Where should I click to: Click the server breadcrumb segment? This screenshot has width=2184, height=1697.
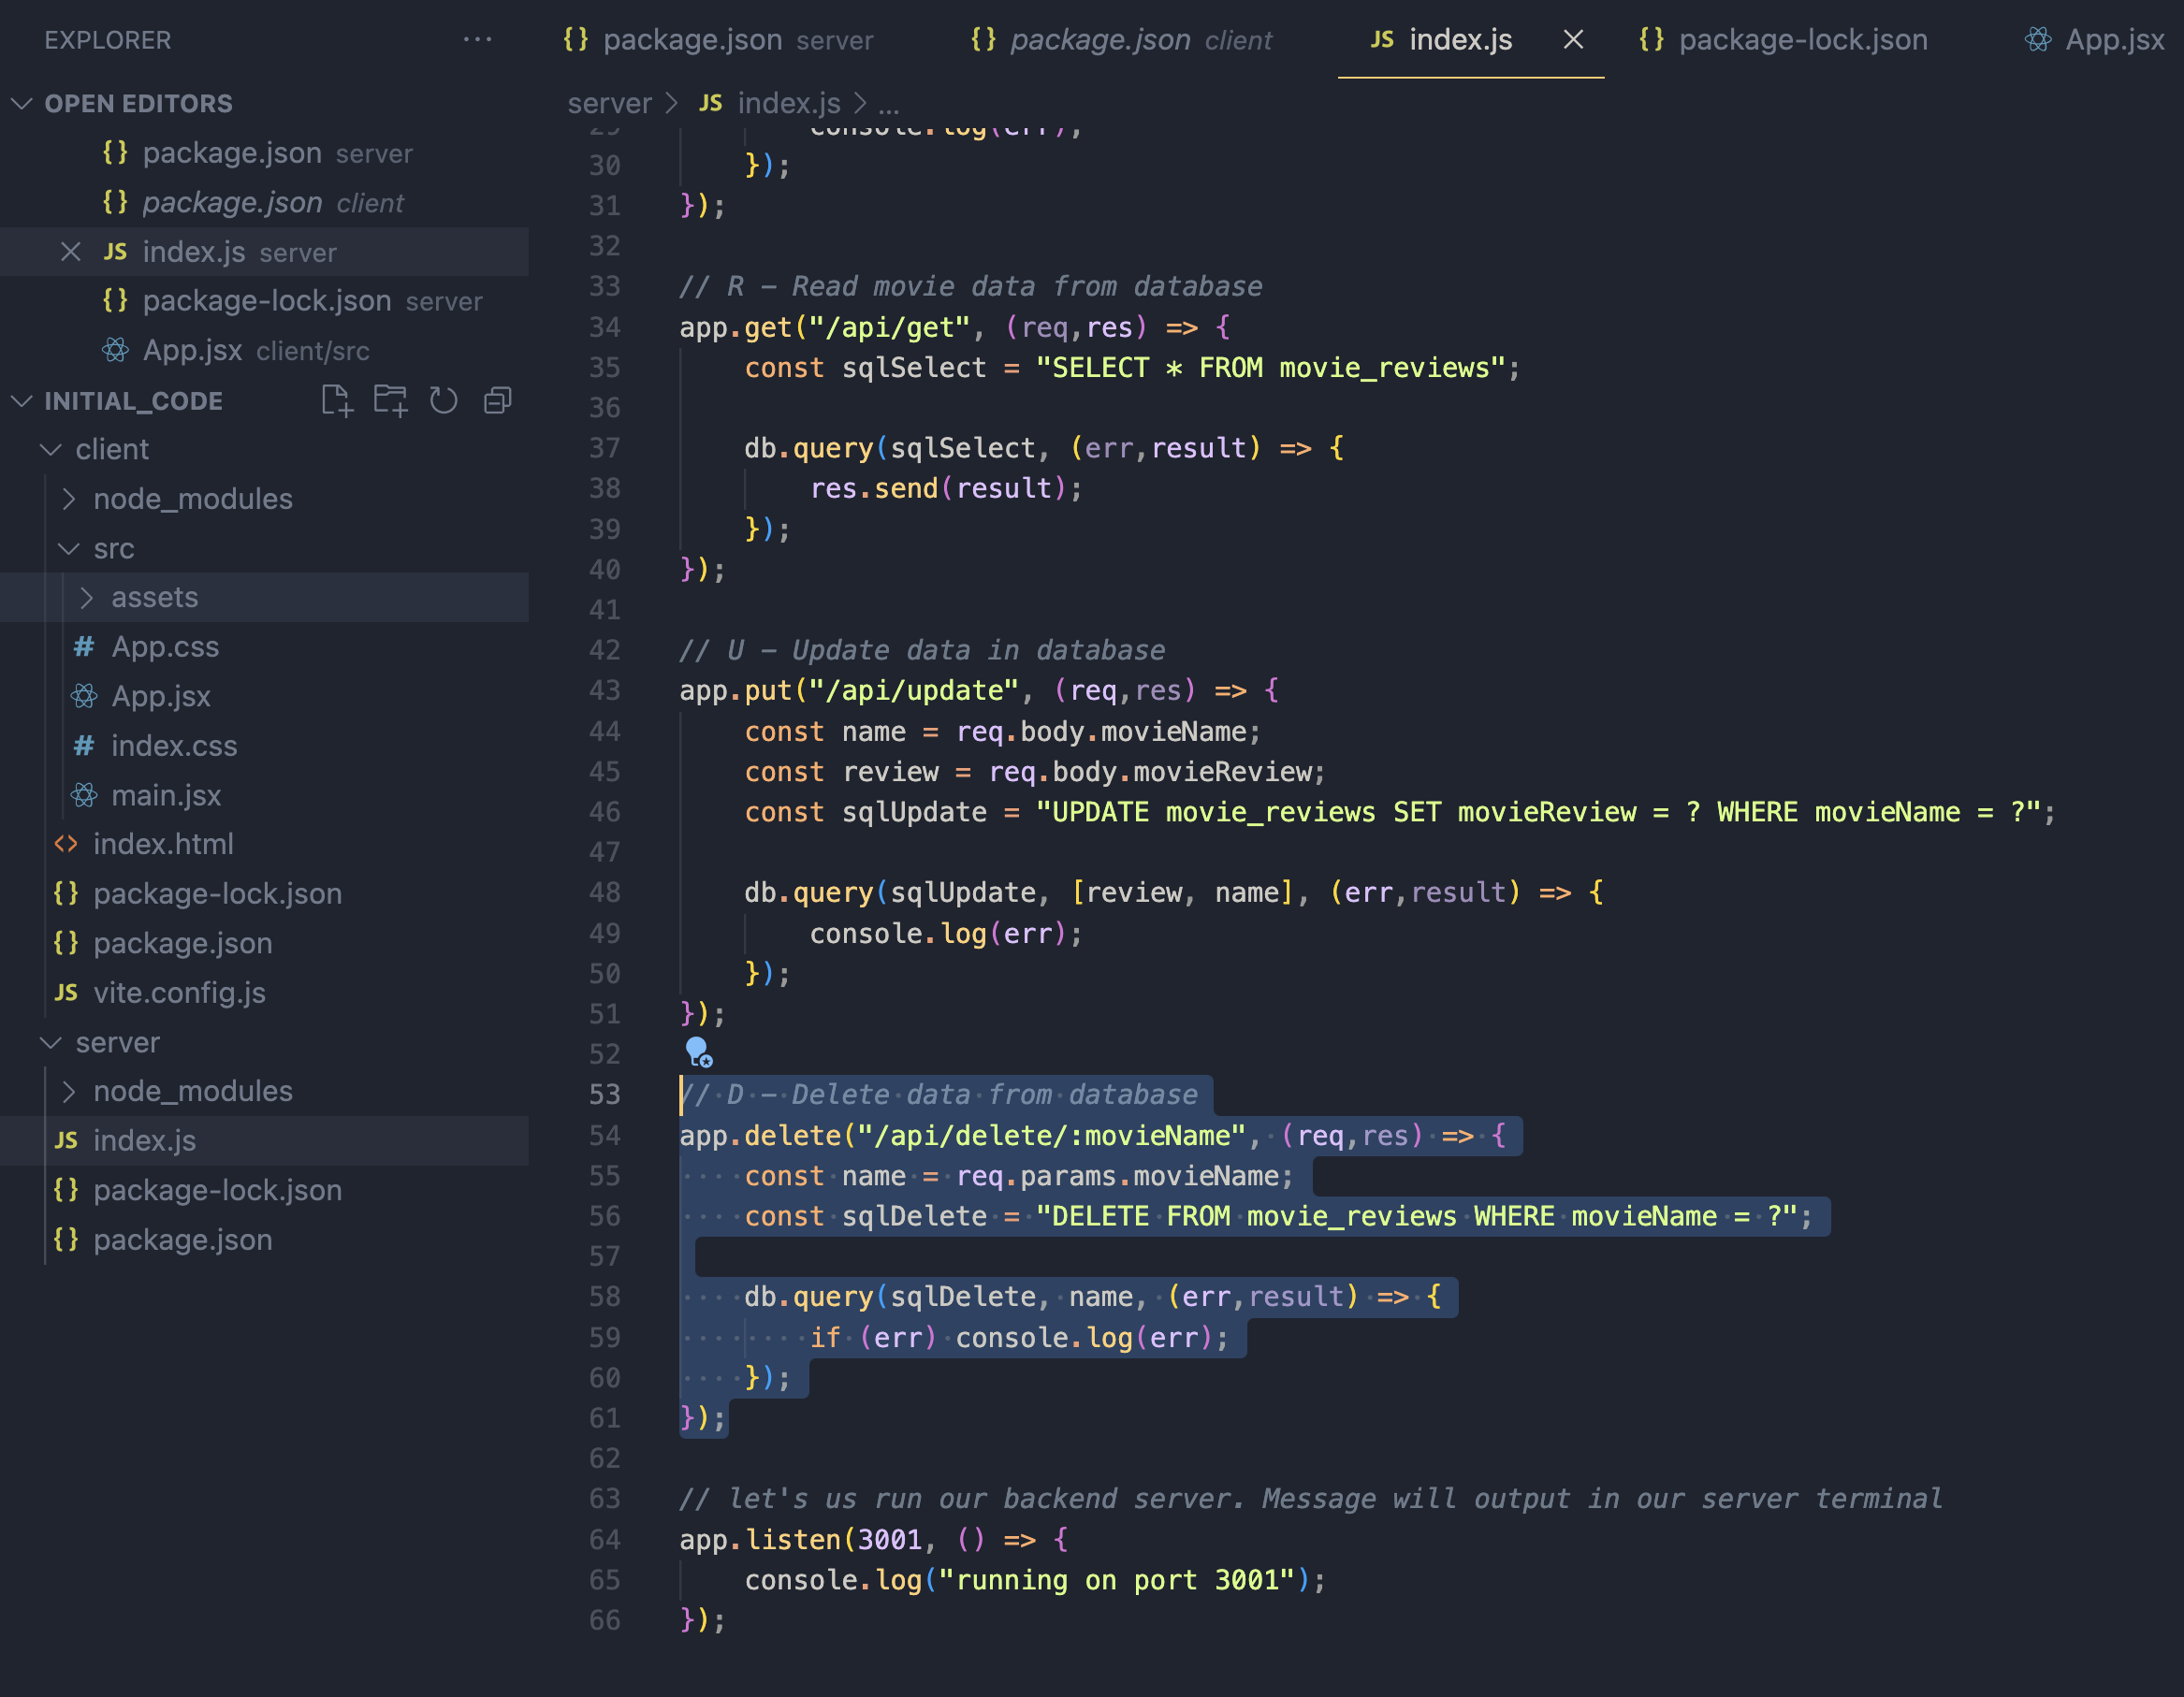609,103
